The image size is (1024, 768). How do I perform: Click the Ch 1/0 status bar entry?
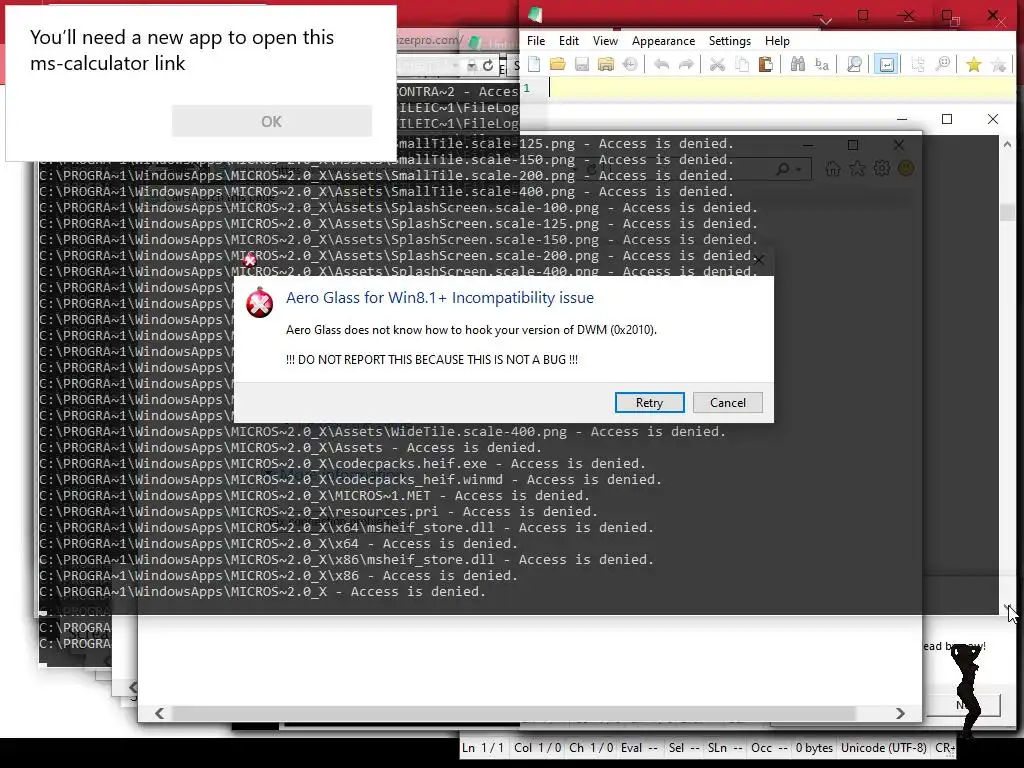coord(591,748)
